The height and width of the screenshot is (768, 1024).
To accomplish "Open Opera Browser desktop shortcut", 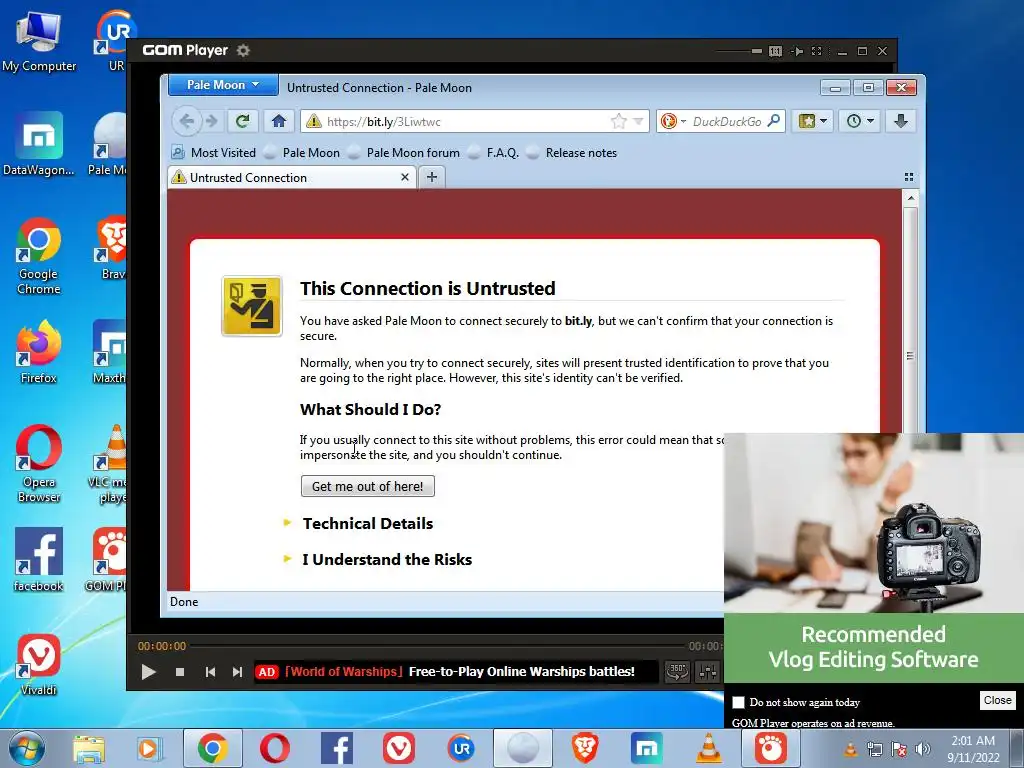I will pos(39,464).
